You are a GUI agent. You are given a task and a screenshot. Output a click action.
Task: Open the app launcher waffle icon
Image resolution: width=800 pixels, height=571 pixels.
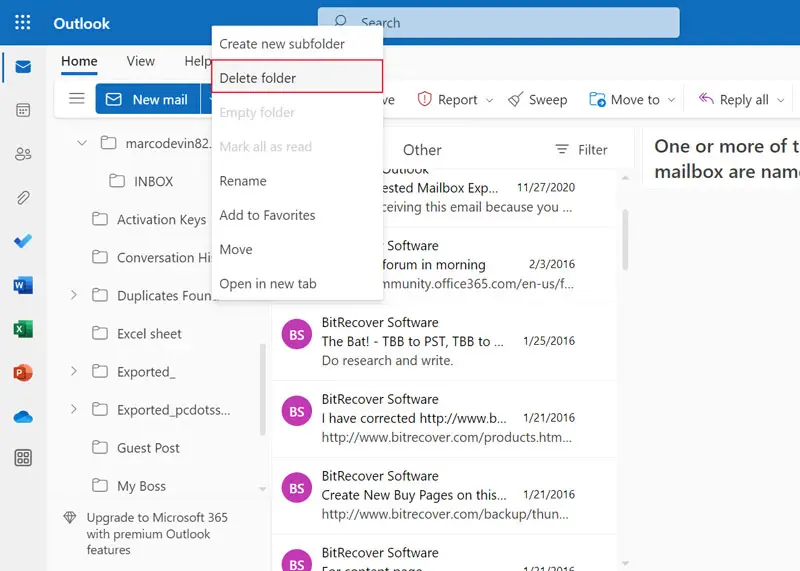coord(23,22)
